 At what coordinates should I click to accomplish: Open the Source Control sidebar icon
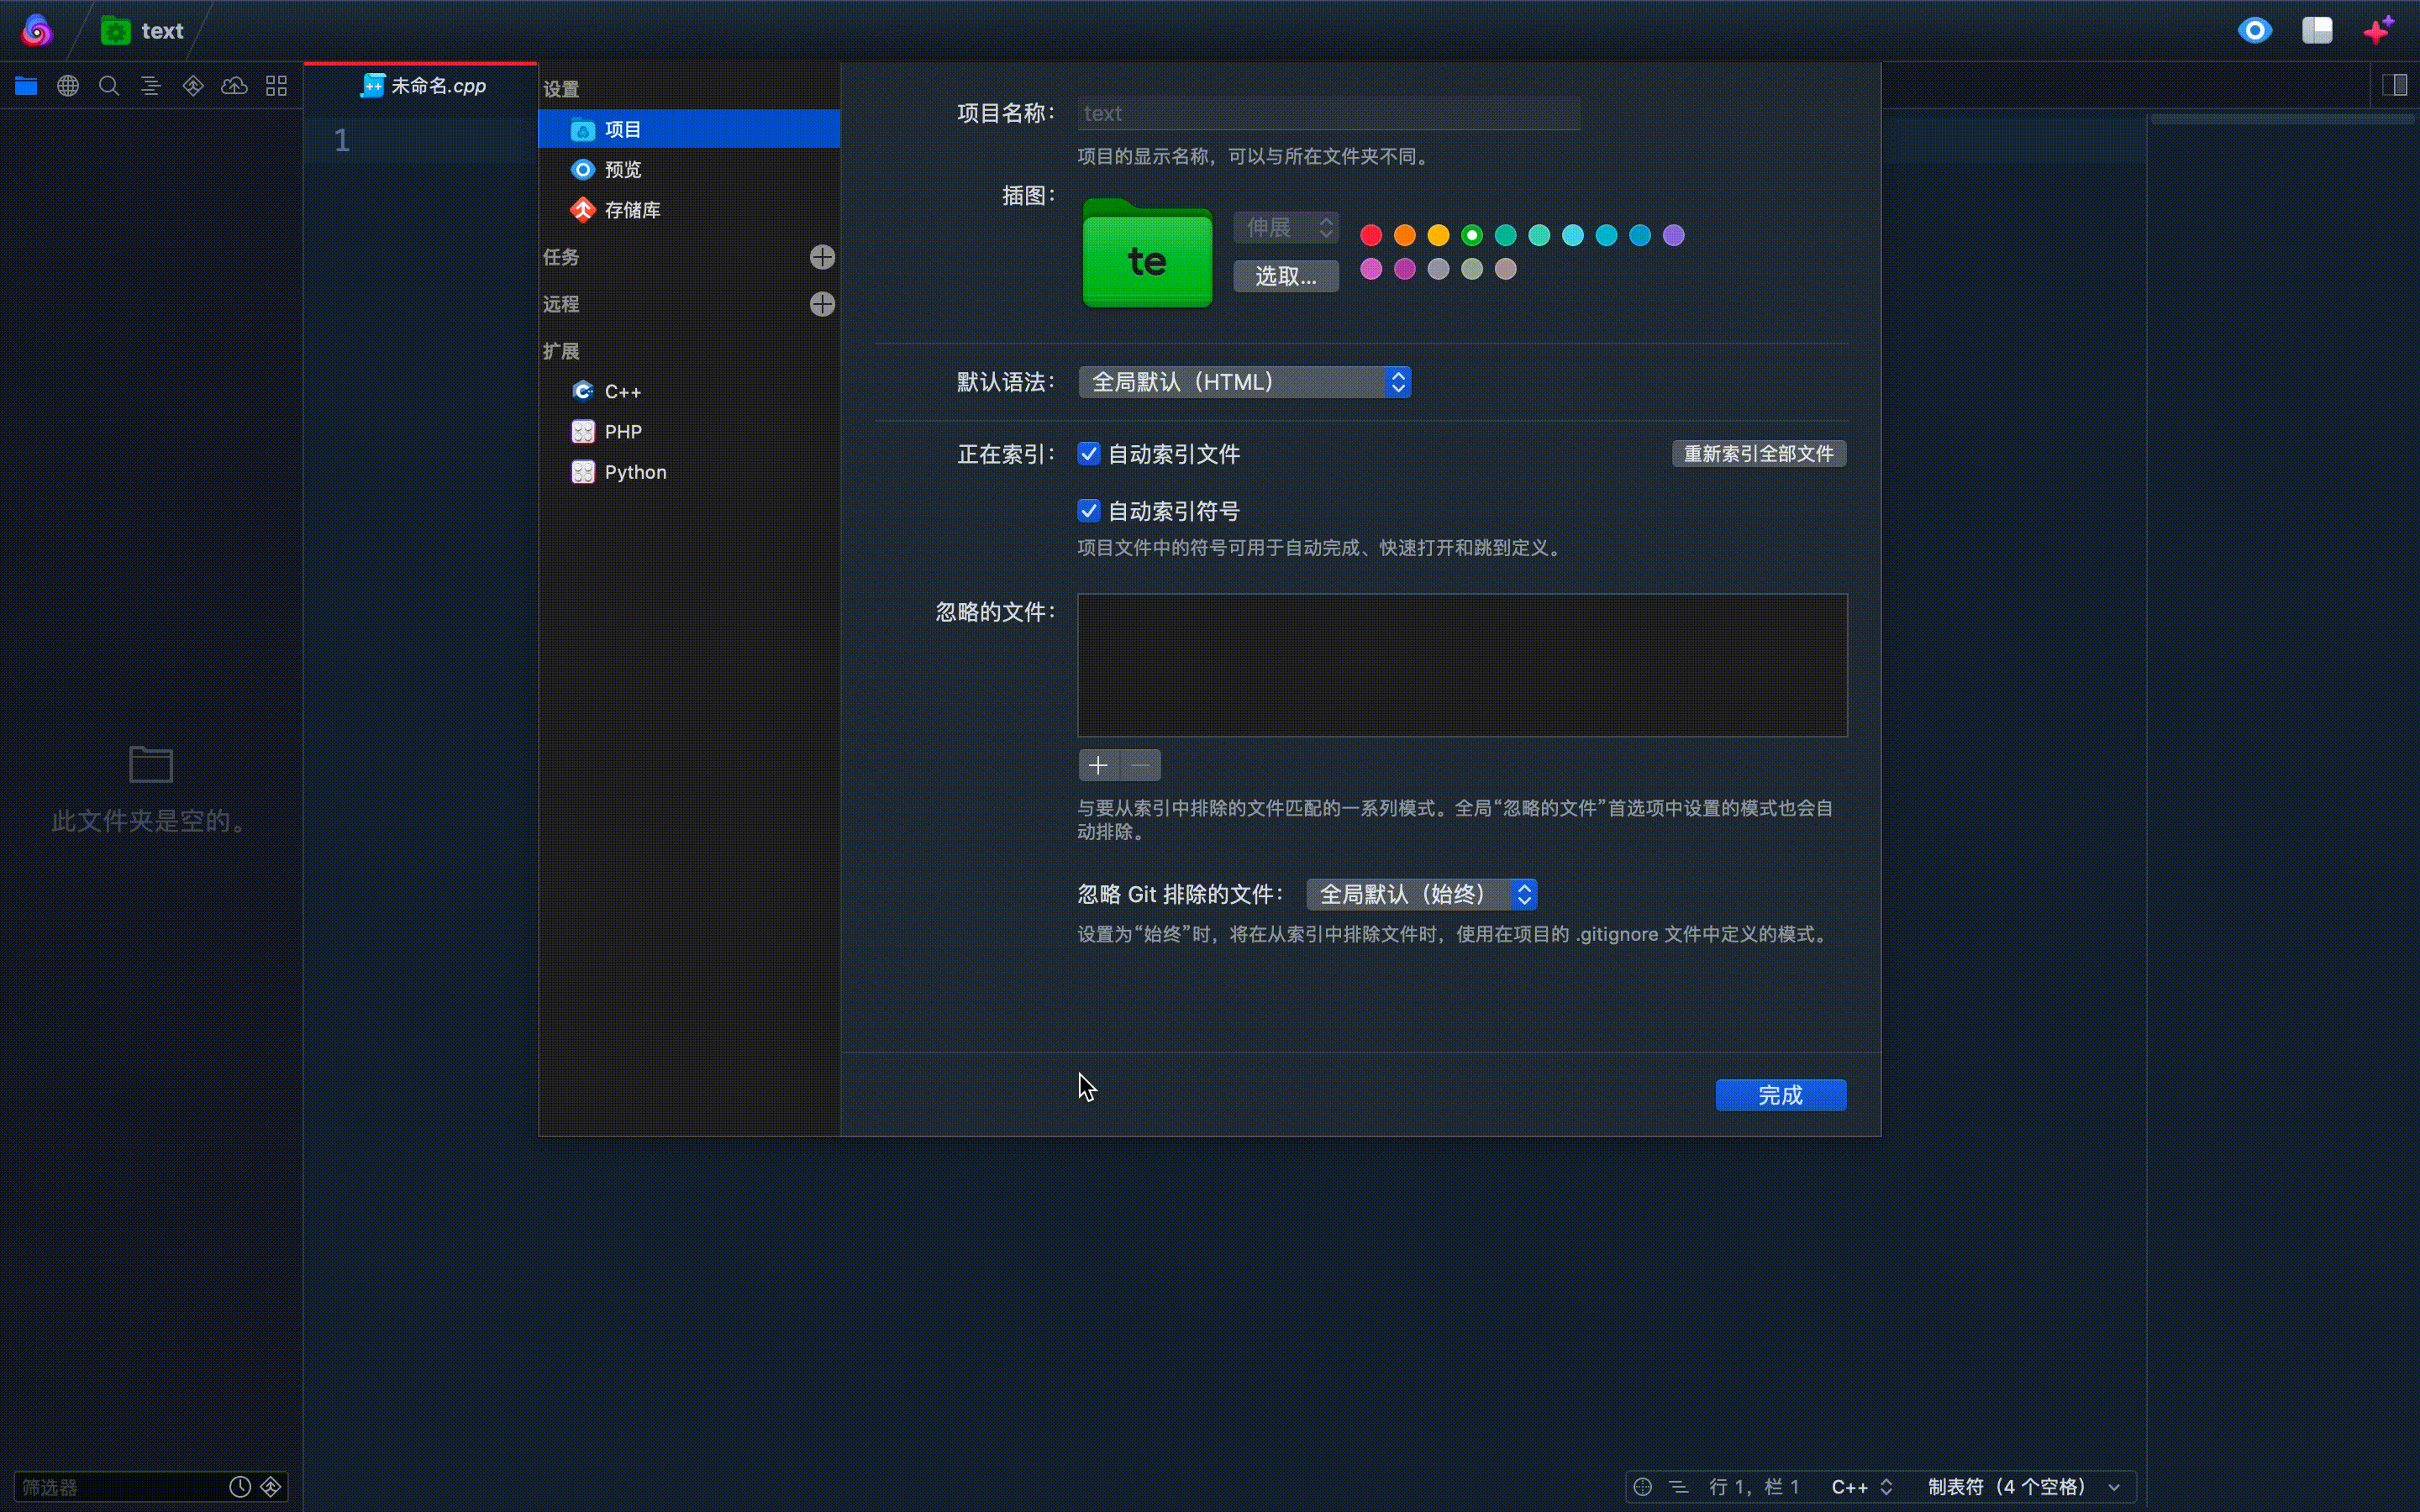point(192,86)
